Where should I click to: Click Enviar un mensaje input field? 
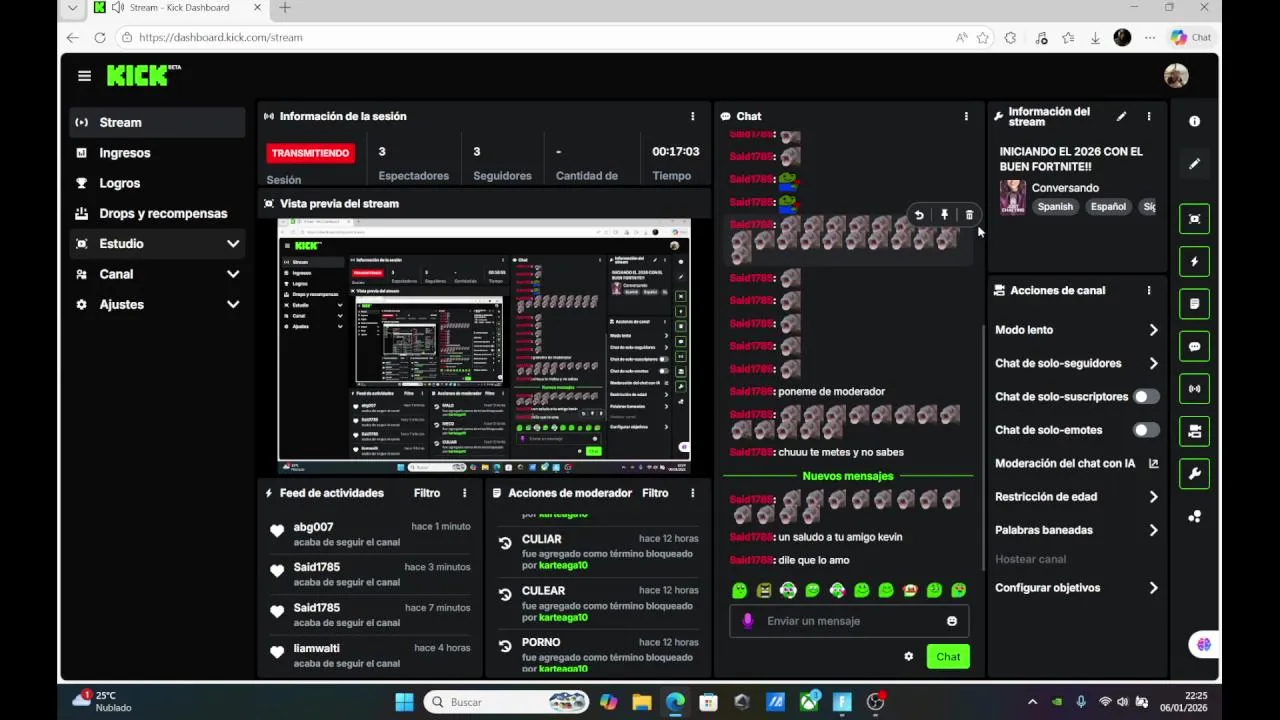(849, 621)
